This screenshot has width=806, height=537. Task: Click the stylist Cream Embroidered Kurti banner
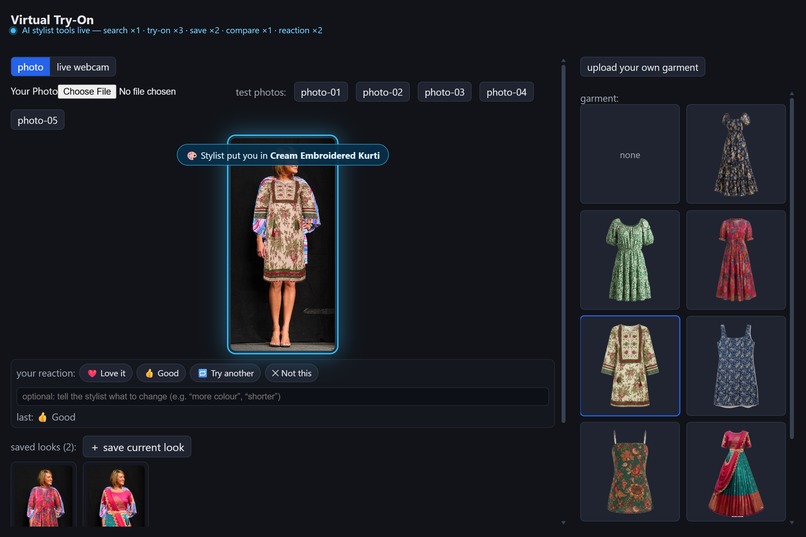[283, 155]
